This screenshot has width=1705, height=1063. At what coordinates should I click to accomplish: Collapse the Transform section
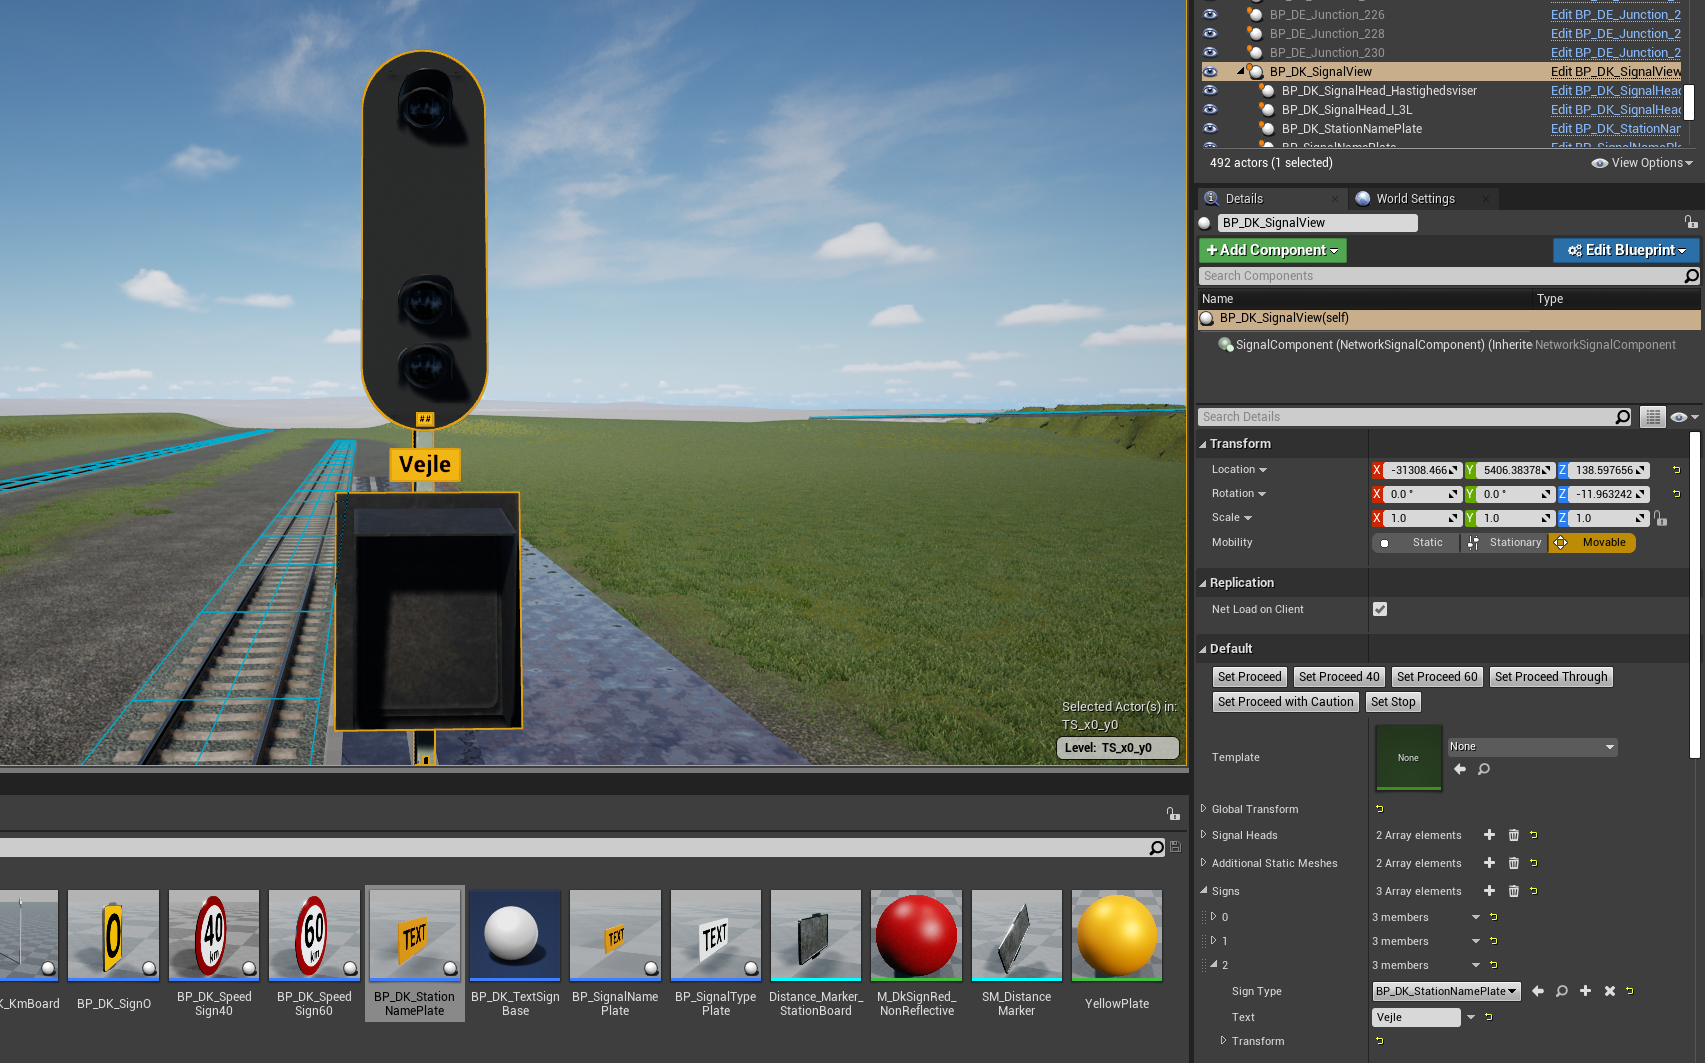[1203, 444]
